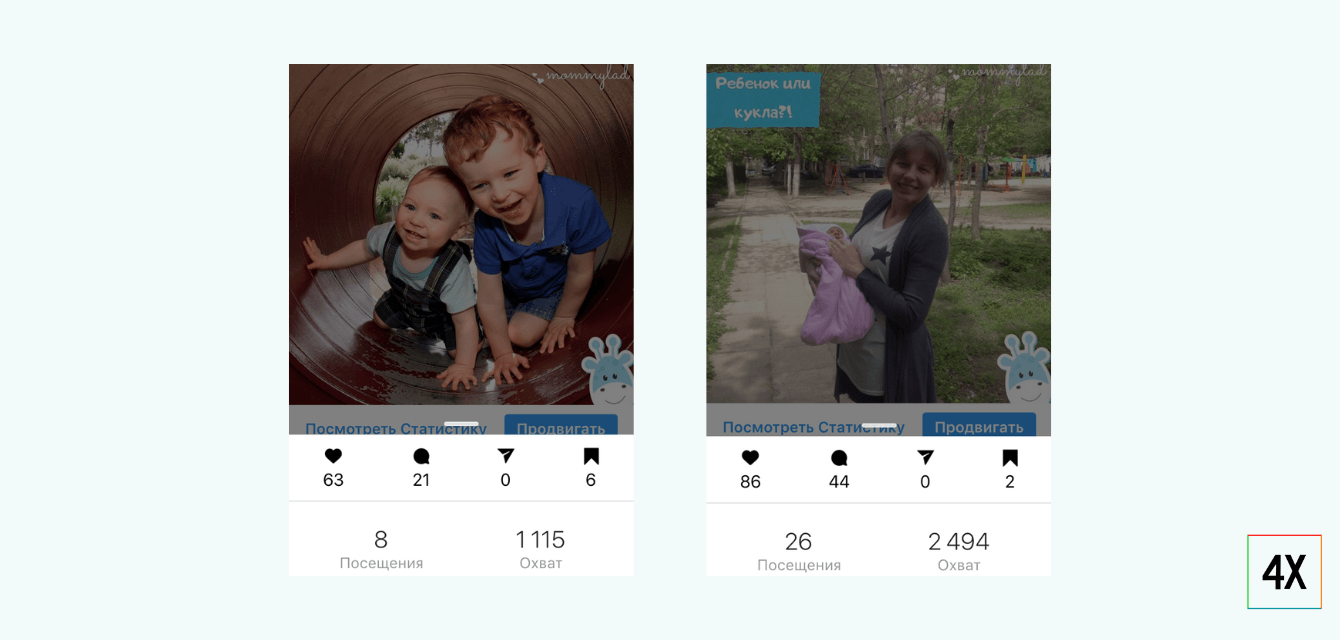
Task: Click 'Продвигать' button under woman photo
Action: click(x=979, y=425)
